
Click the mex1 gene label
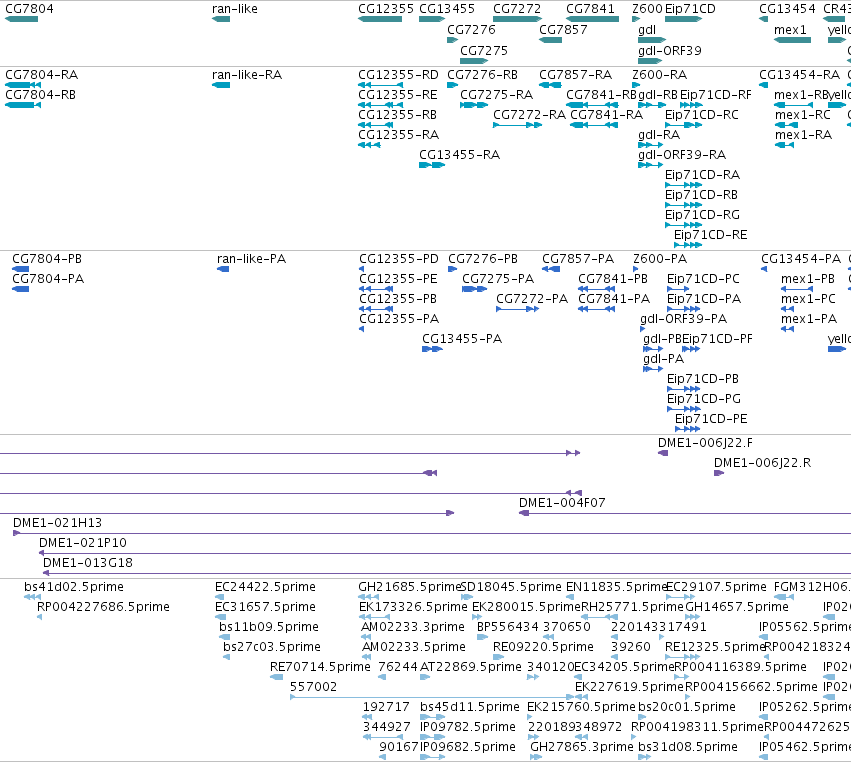click(790, 30)
